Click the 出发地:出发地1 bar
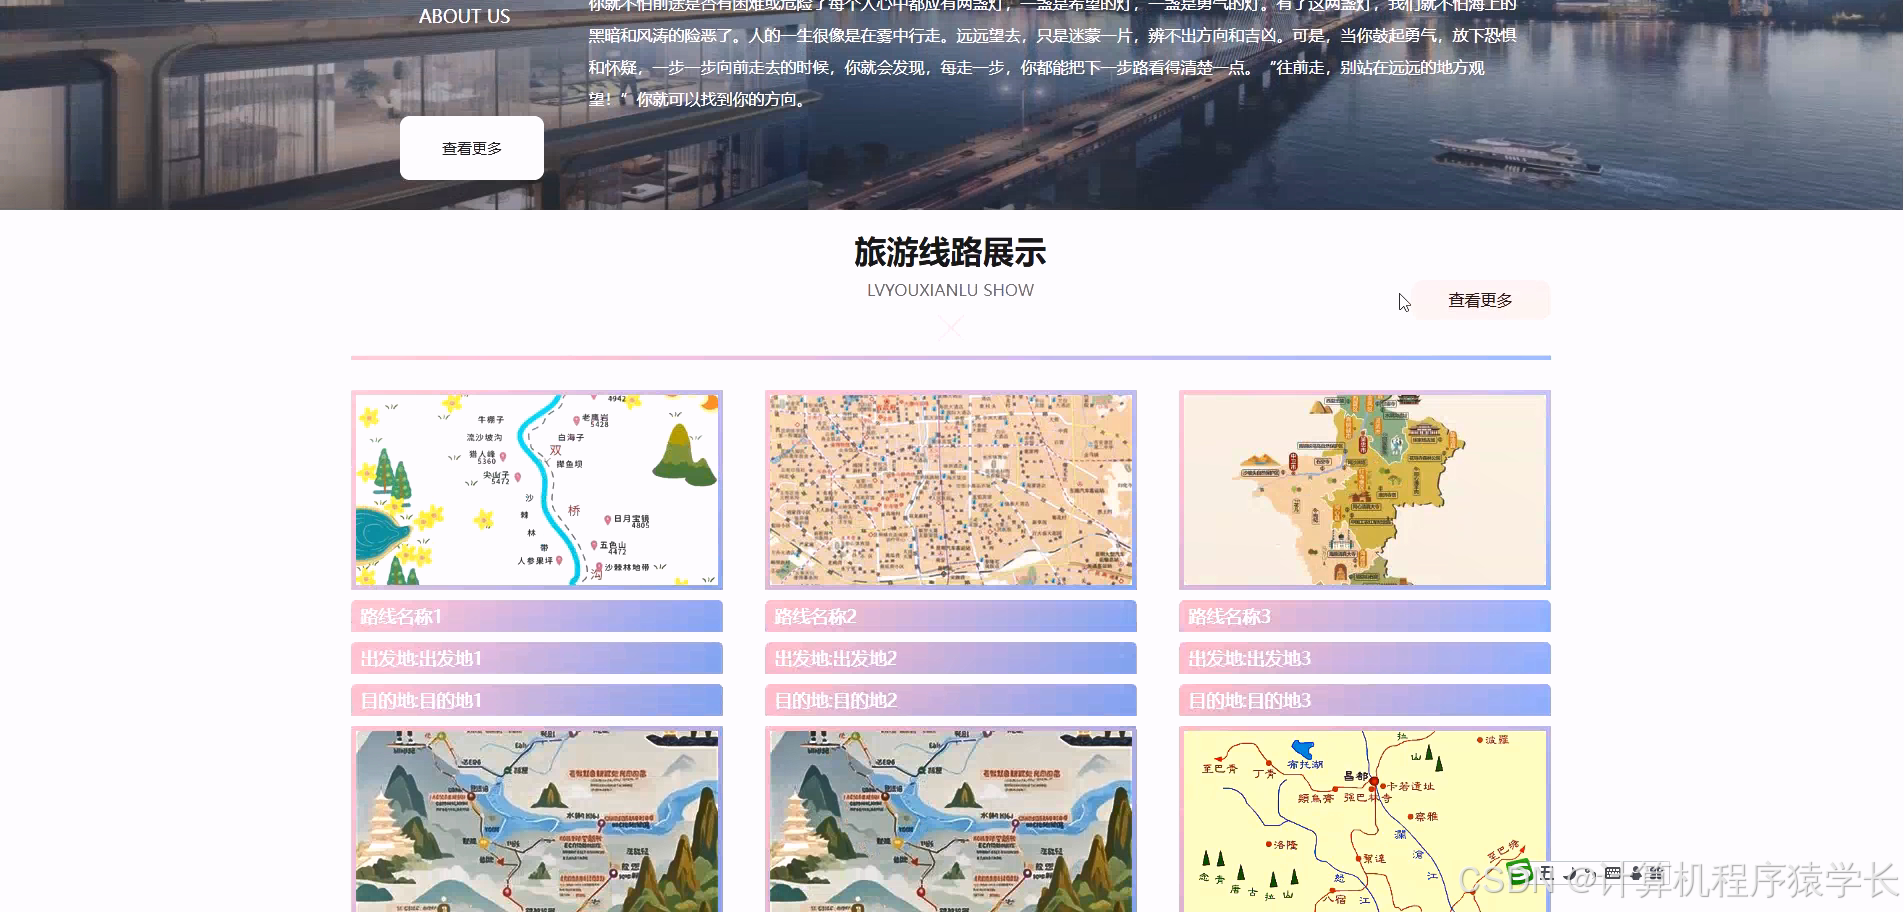 click(536, 658)
